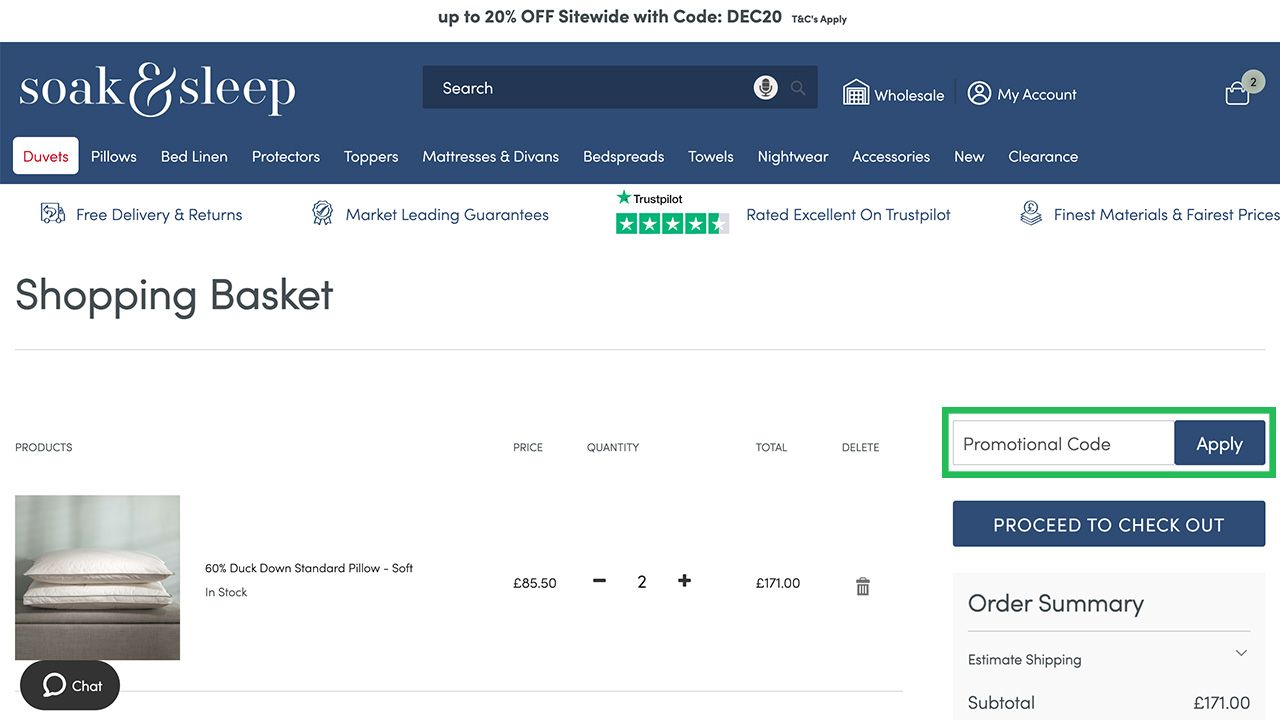Increase pillow quantity with plus

pos(684,581)
